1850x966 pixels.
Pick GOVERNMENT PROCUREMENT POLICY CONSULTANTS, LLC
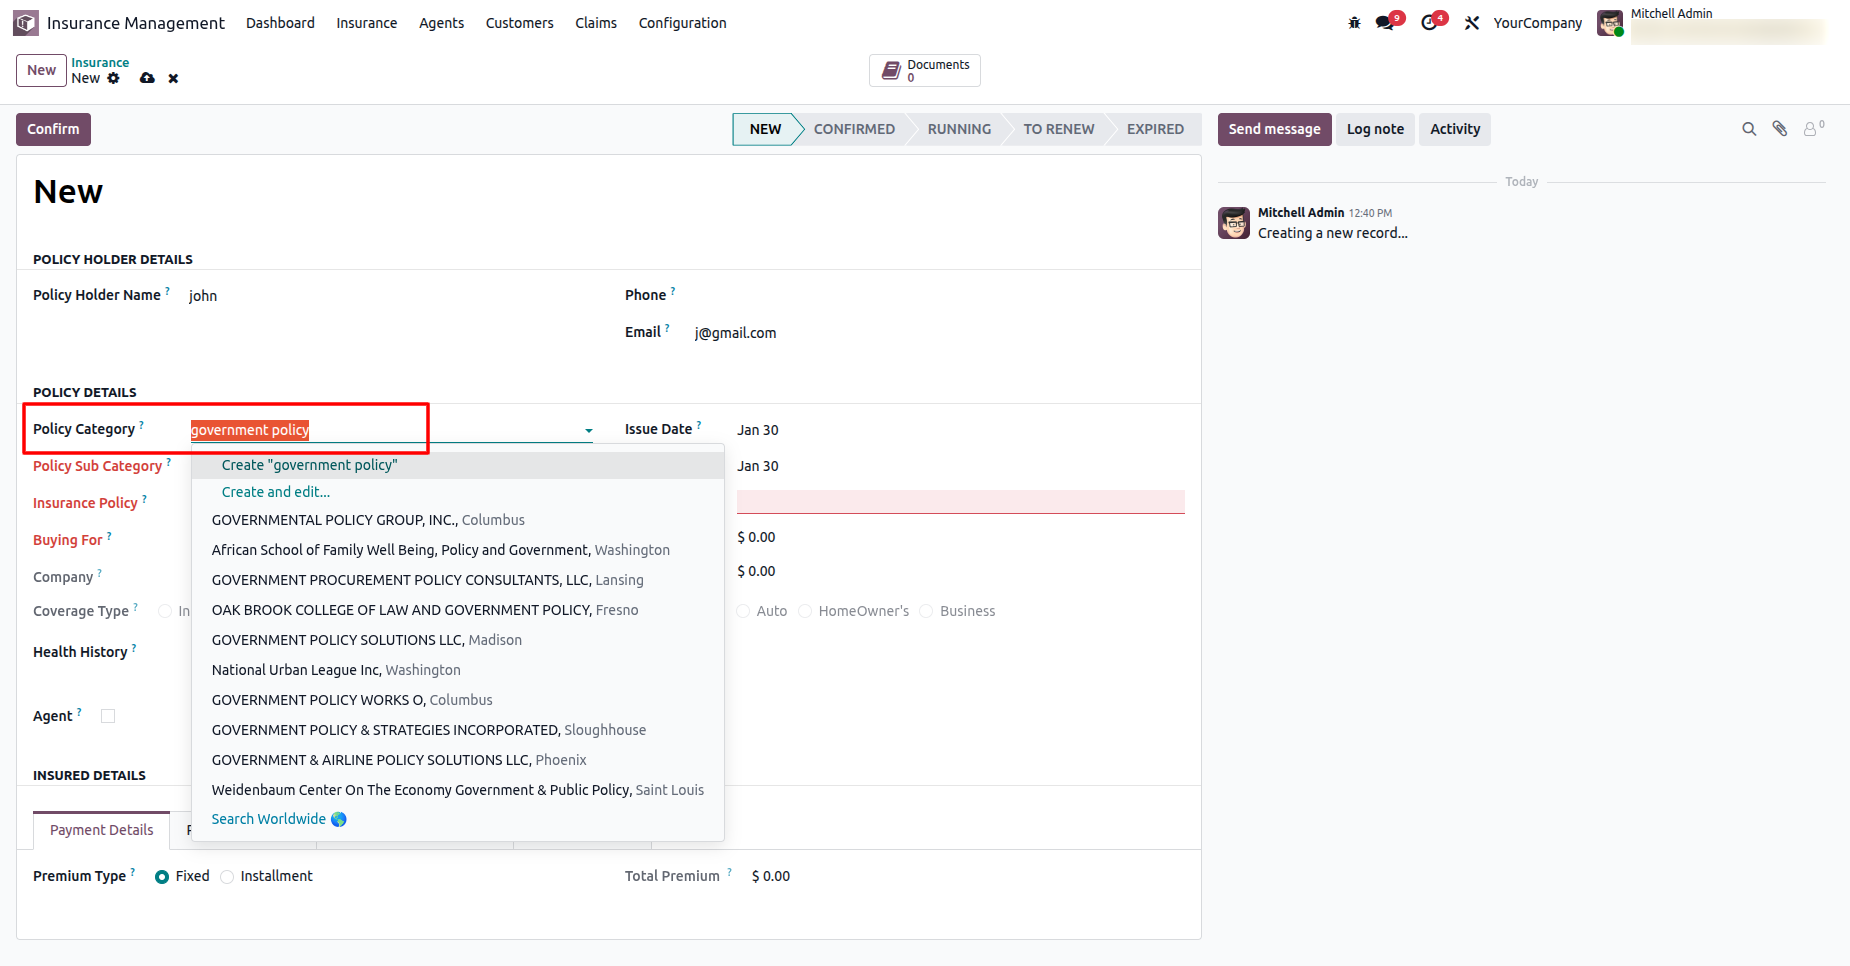point(458,580)
